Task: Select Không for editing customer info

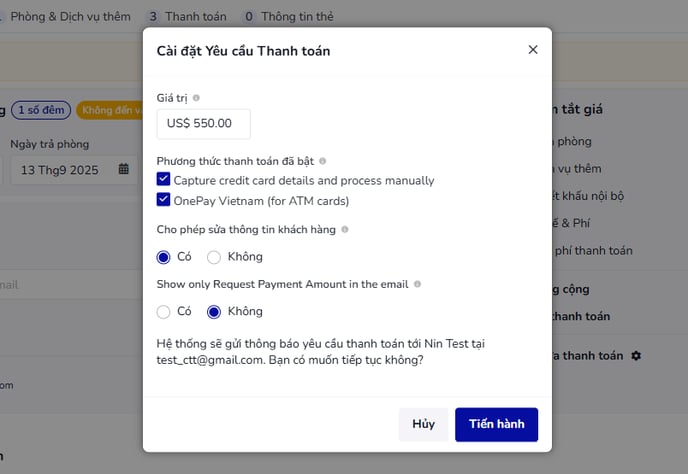Action: 214,257
